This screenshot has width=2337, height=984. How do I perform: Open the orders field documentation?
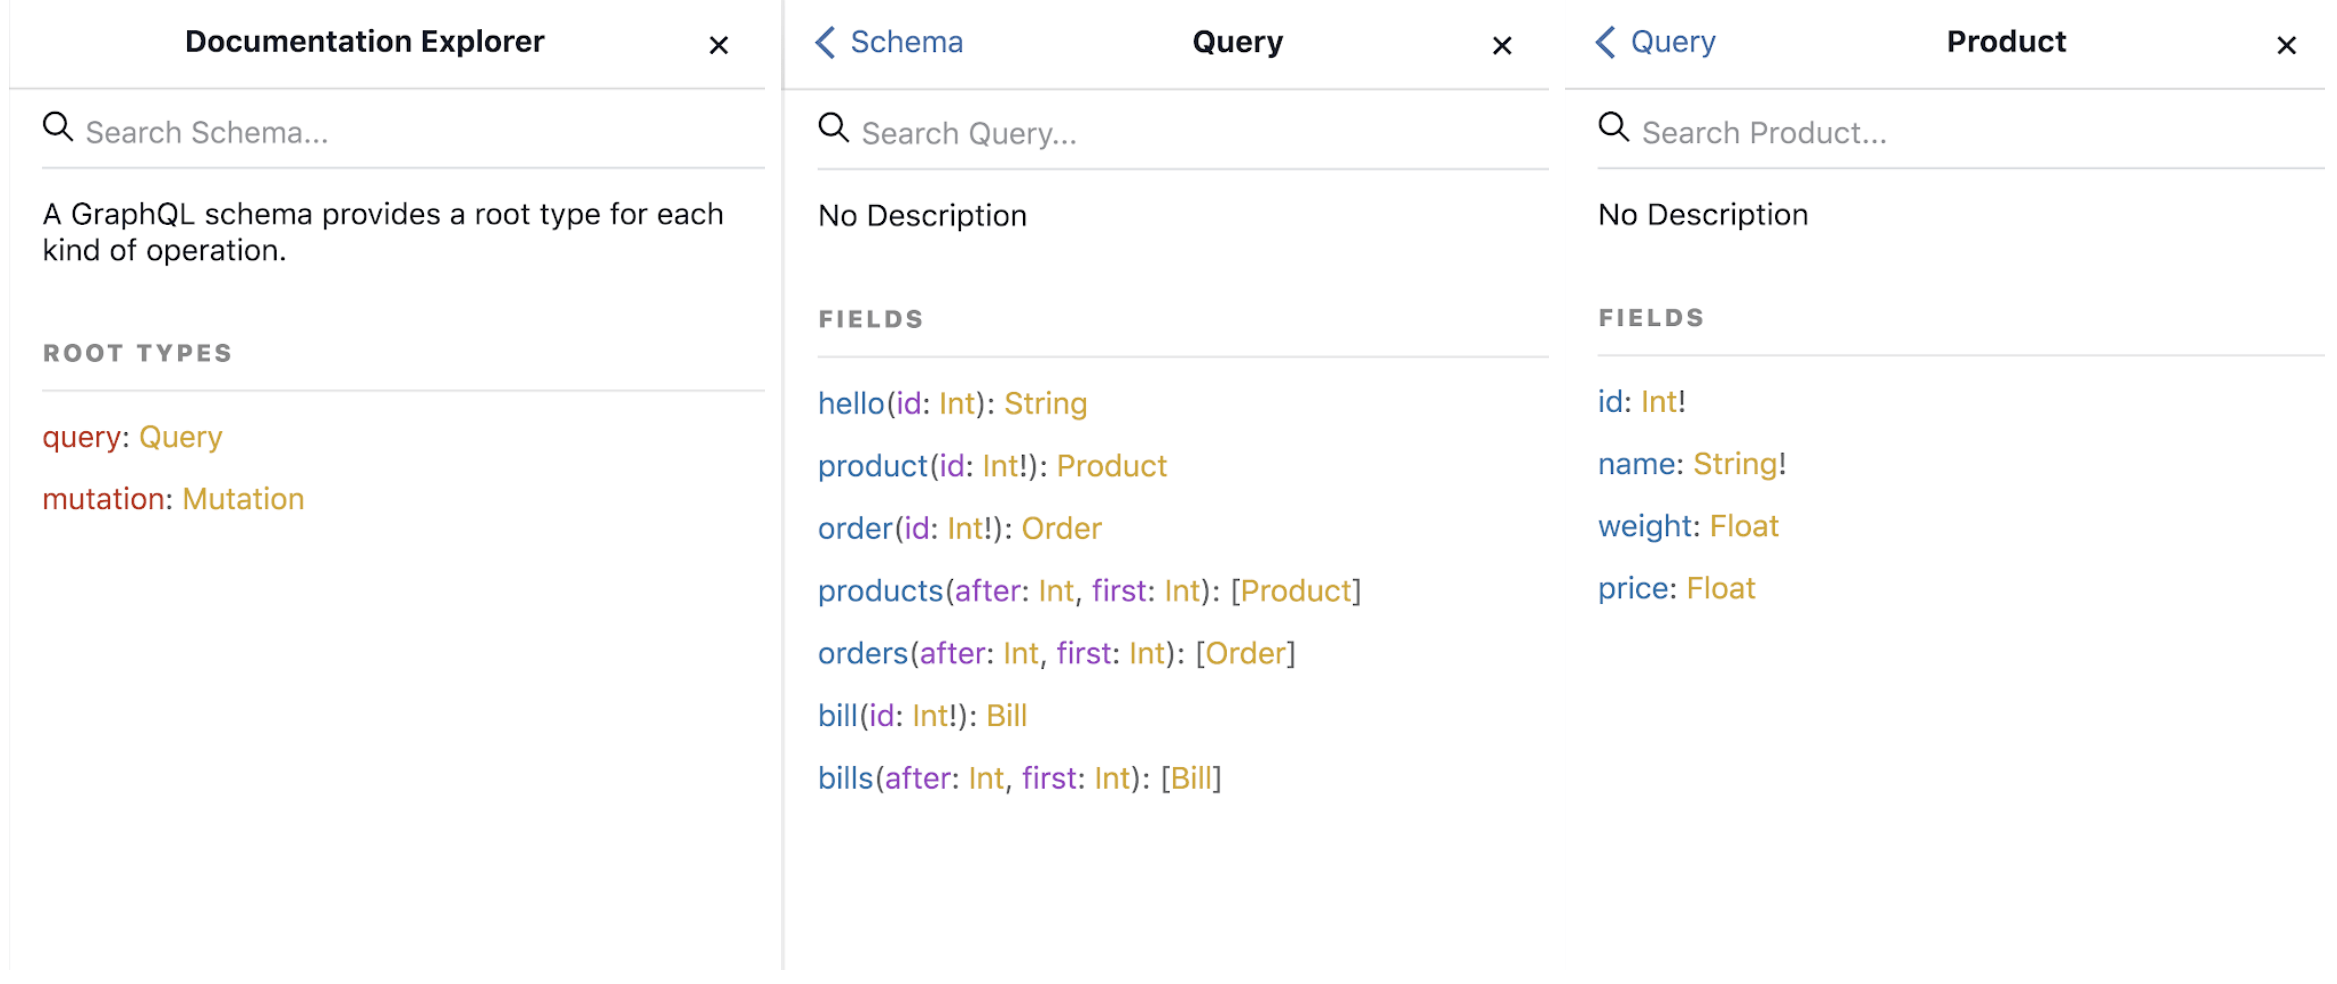862,653
